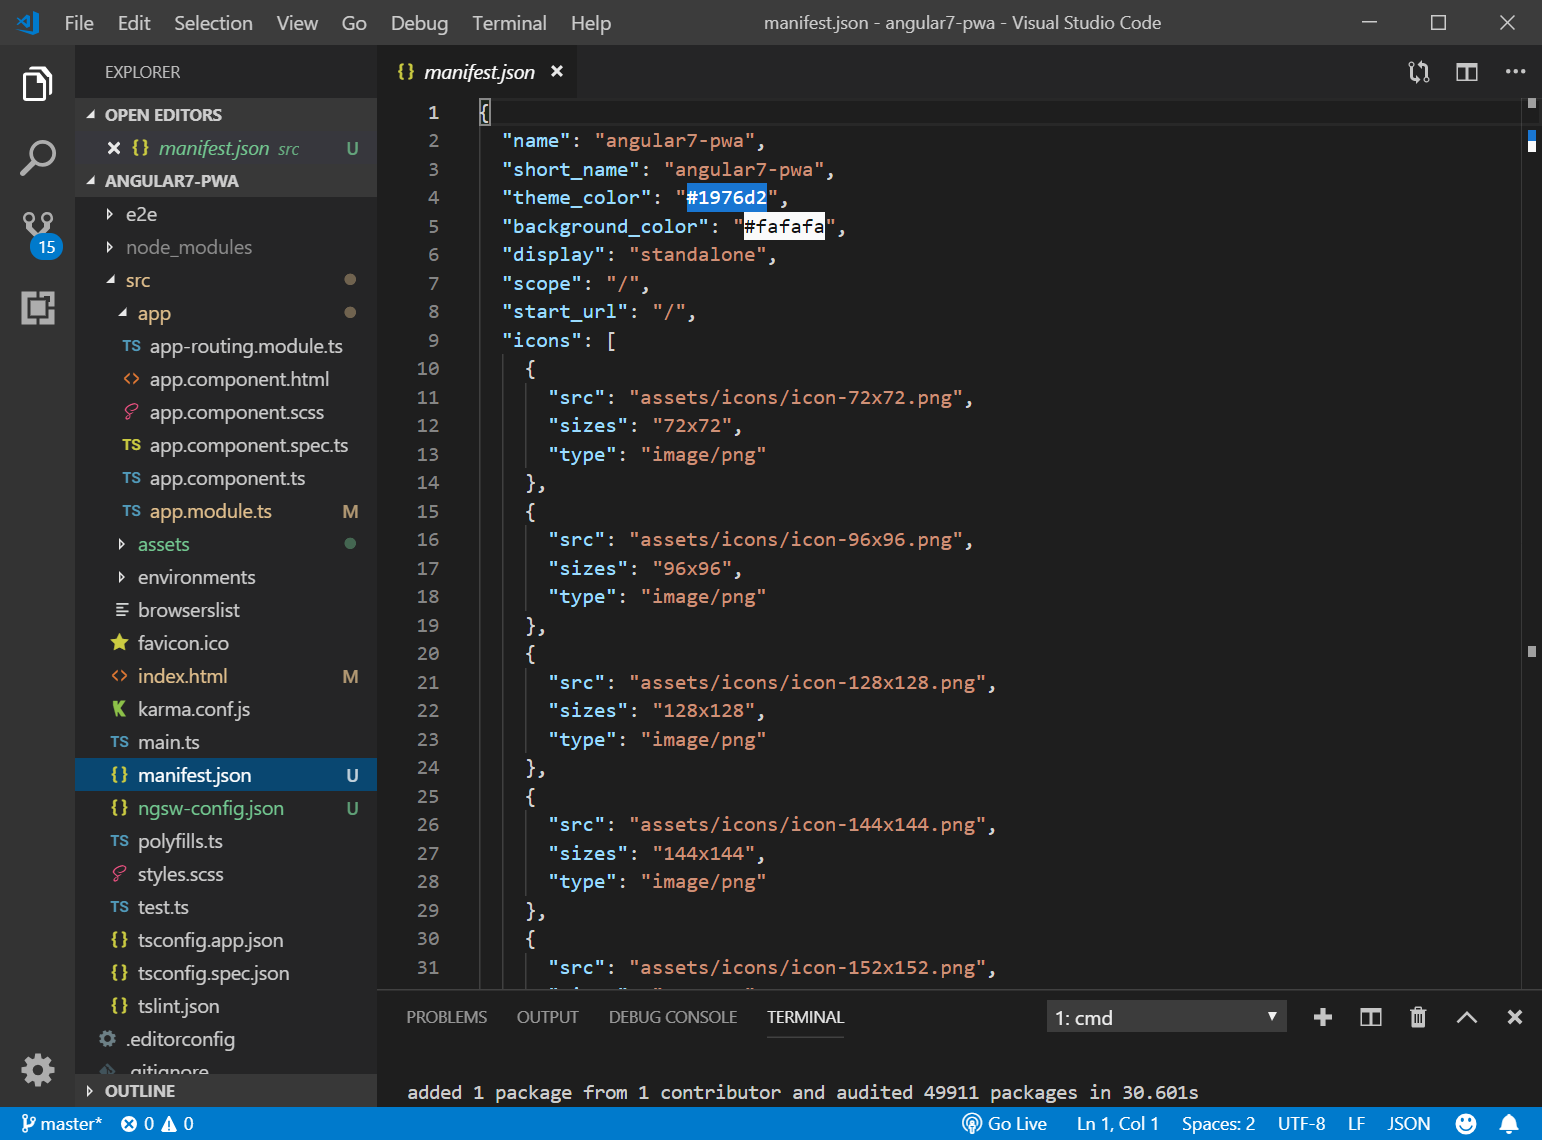Image resolution: width=1542 pixels, height=1140 pixels.
Task: Create a new terminal with plus icon
Action: click(x=1322, y=1017)
